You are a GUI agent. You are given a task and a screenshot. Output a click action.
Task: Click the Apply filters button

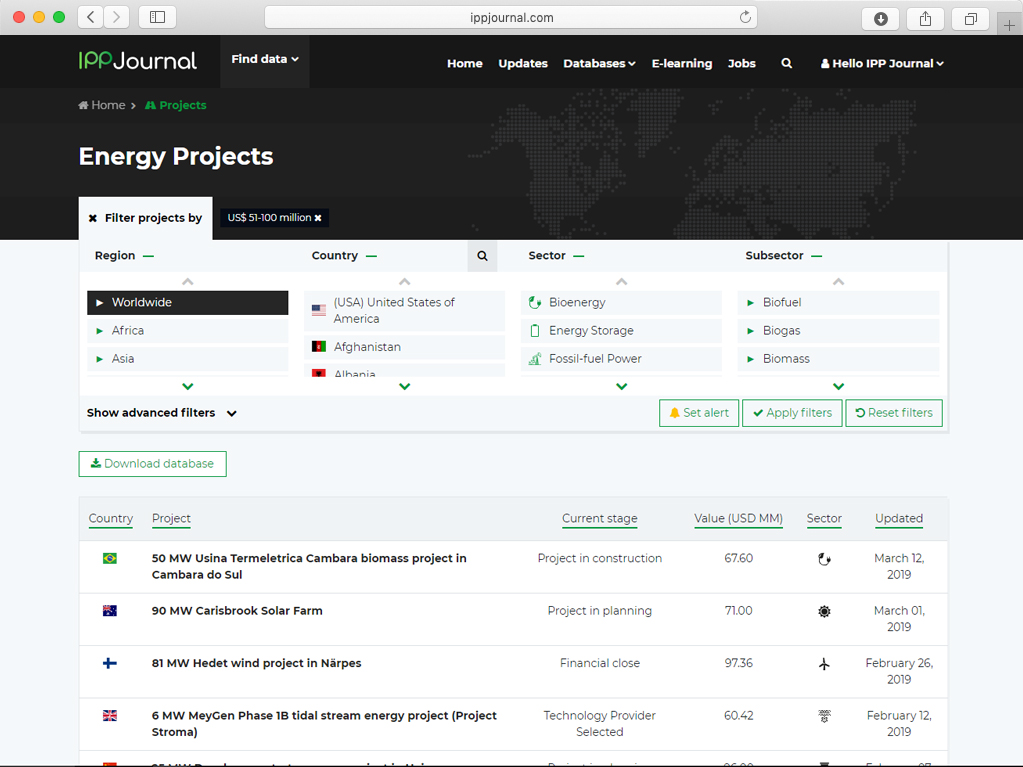[x=792, y=413]
